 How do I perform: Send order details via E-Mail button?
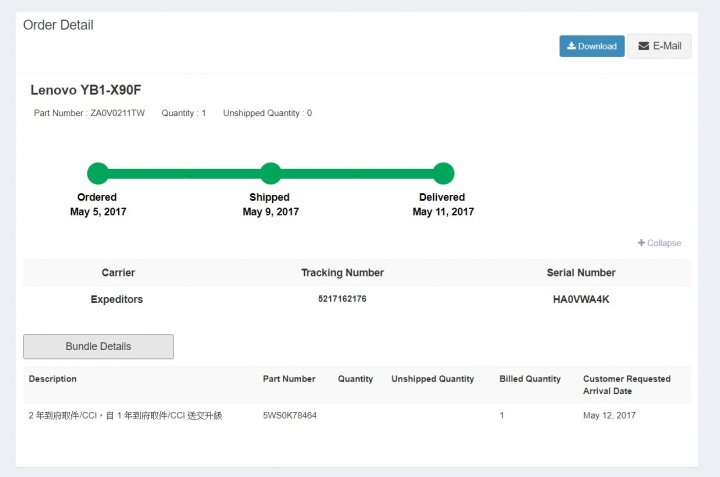(659, 46)
